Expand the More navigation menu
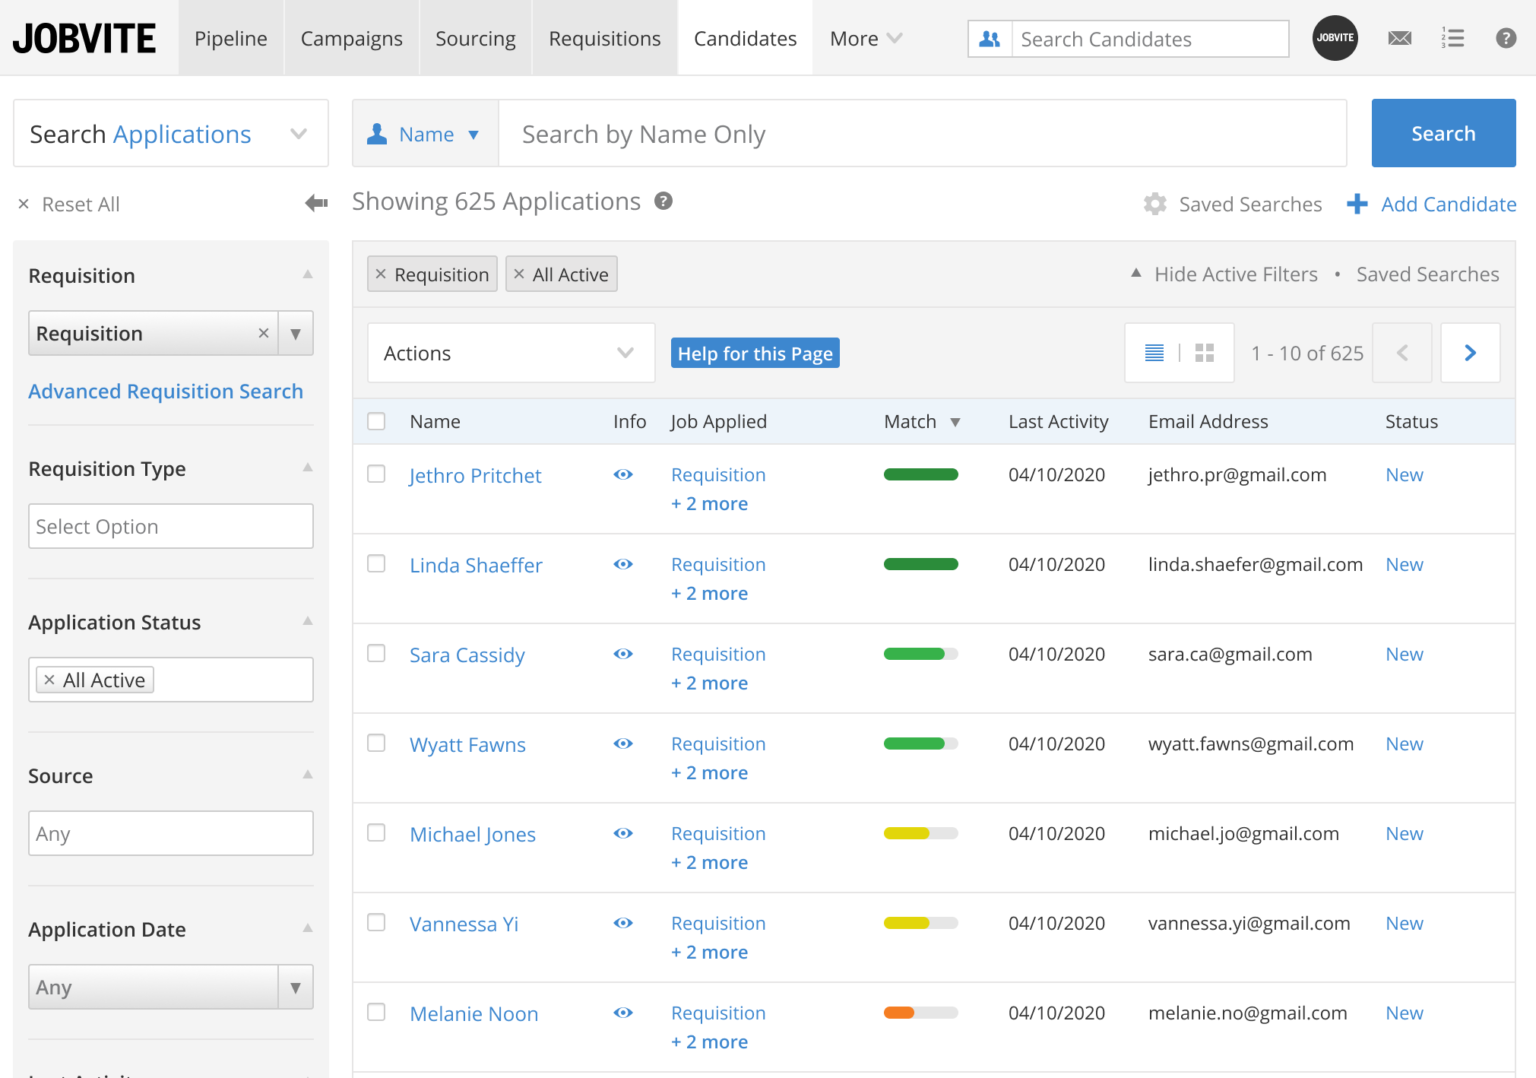The image size is (1536, 1078). [x=864, y=38]
